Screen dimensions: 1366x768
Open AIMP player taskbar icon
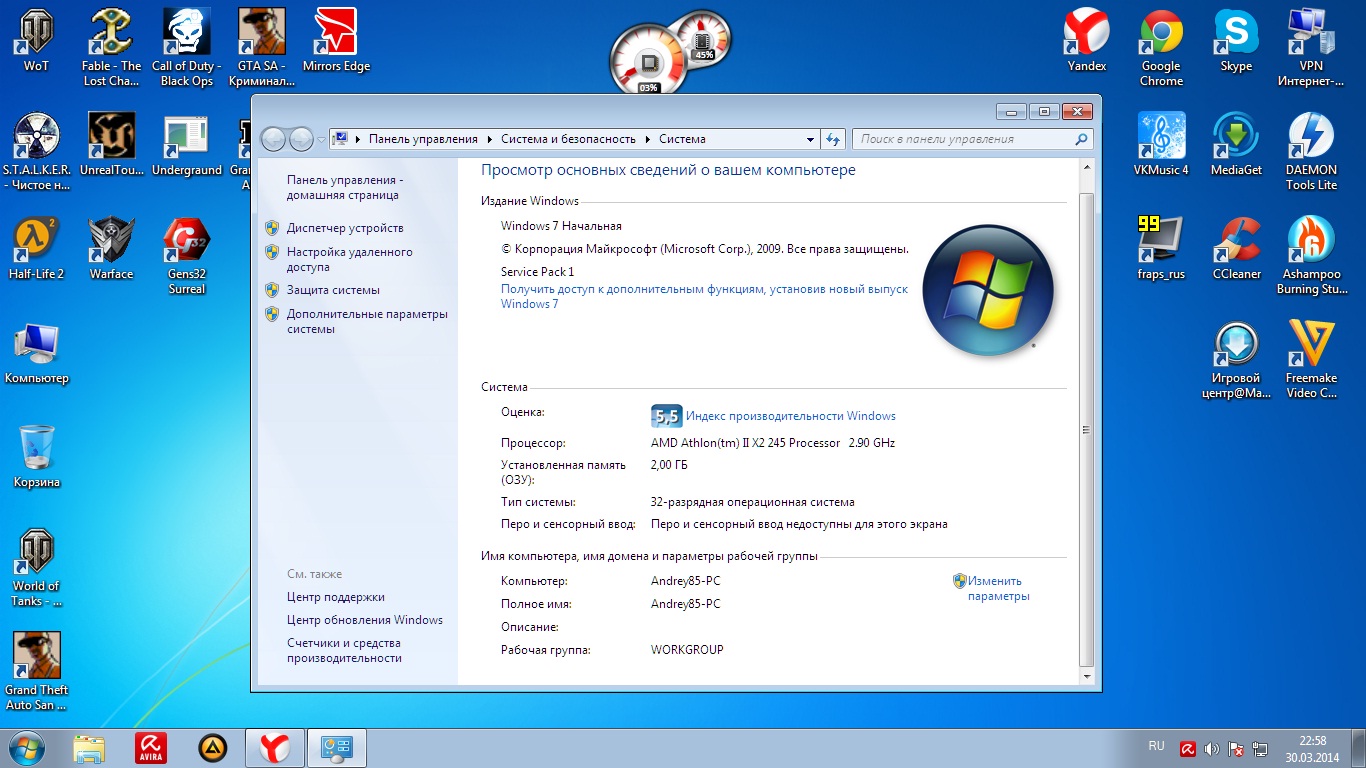coord(213,748)
